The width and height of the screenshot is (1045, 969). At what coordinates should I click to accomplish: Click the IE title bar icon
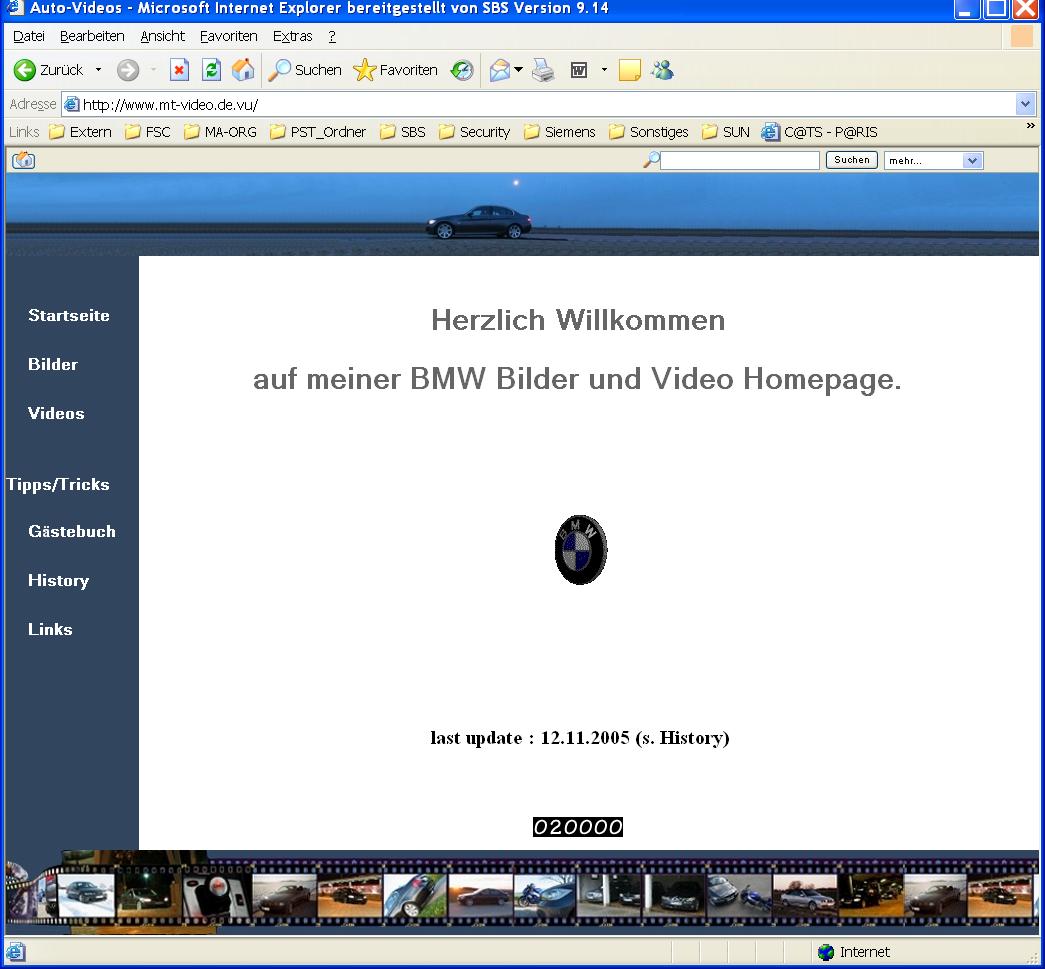point(15,8)
